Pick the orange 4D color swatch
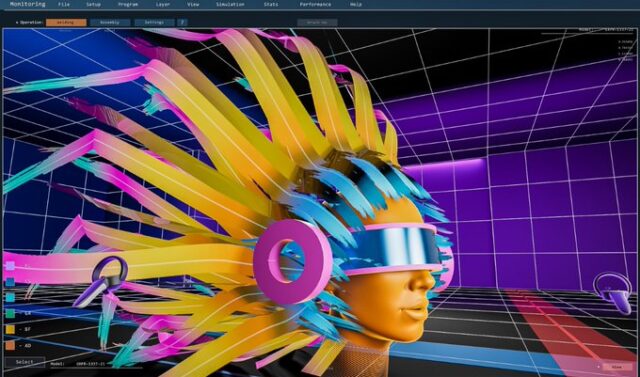This screenshot has width=640, height=377. pyautogui.click(x=10, y=346)
